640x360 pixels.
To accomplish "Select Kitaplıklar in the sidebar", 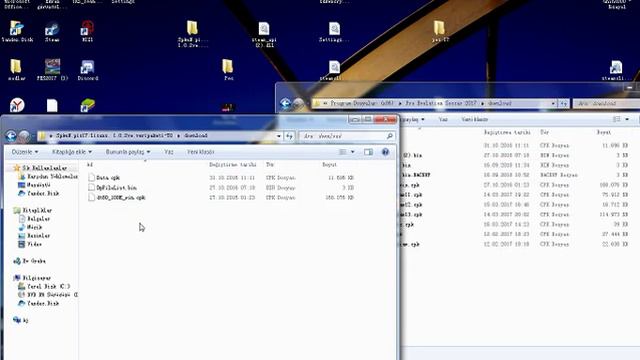I will click(33, 210).
